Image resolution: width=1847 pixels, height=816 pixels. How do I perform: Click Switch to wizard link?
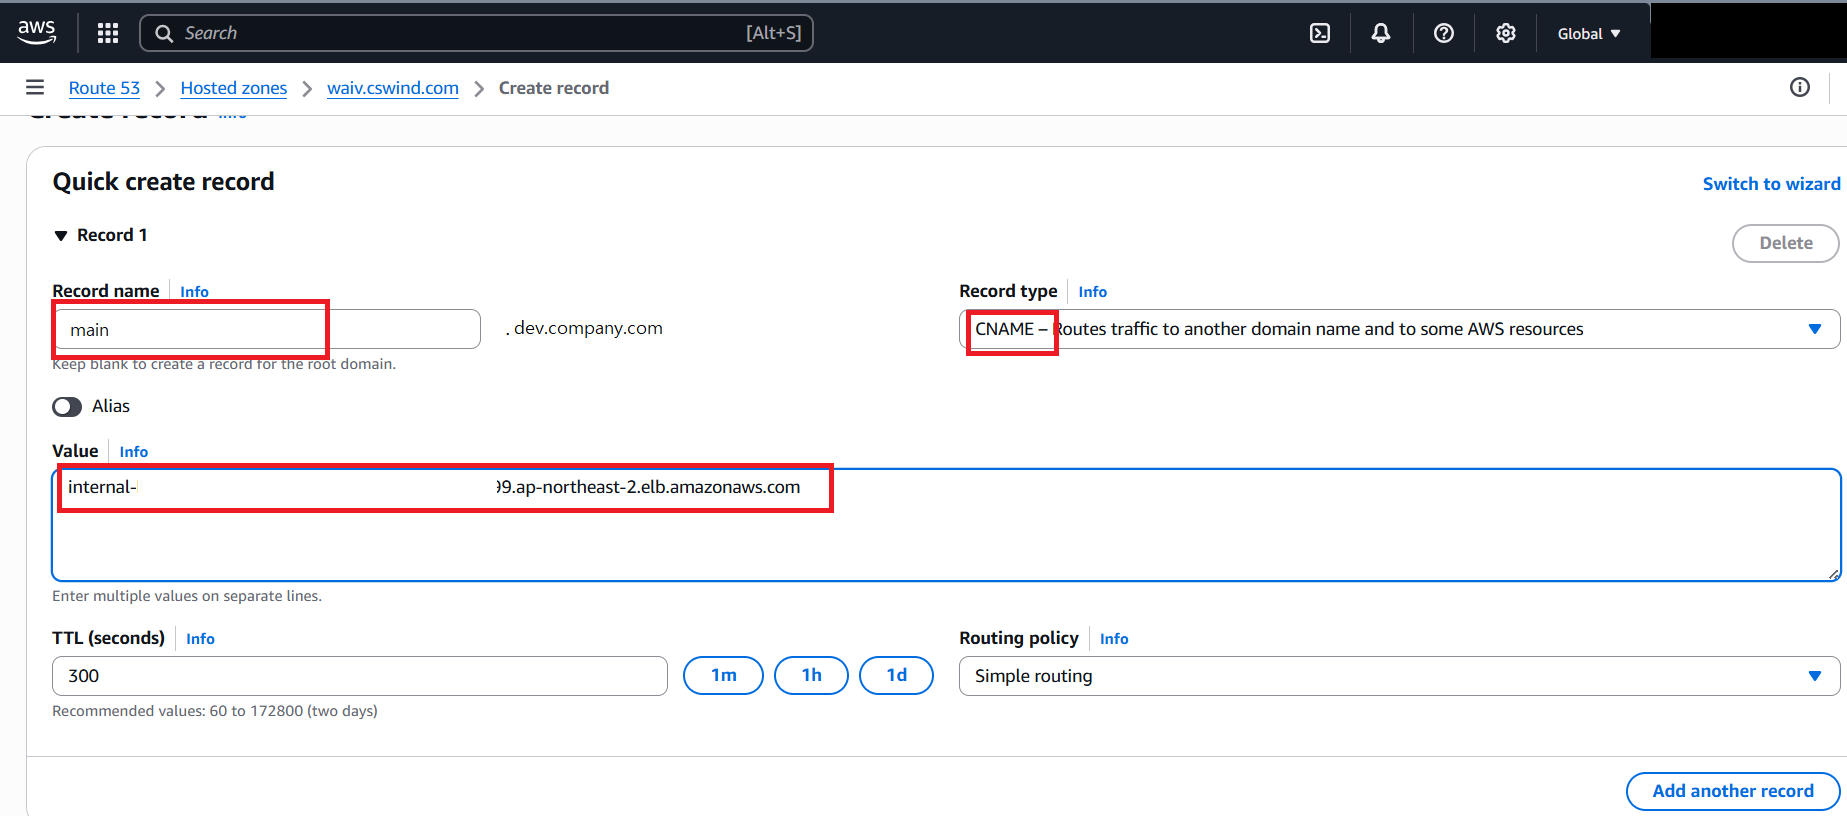pyautogui.click(x=1771, y=184)
